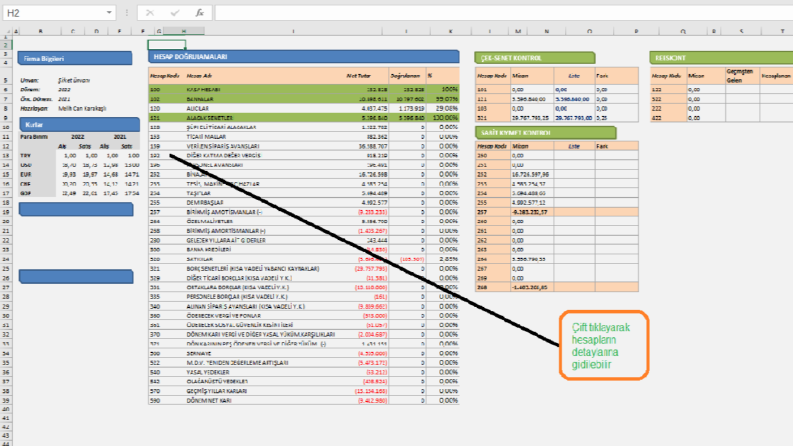Click the cell with 'Melih Can Karakaşlı'
Image resolution: width=793 pixels, height=446 pixels.
tap(82, 108)
